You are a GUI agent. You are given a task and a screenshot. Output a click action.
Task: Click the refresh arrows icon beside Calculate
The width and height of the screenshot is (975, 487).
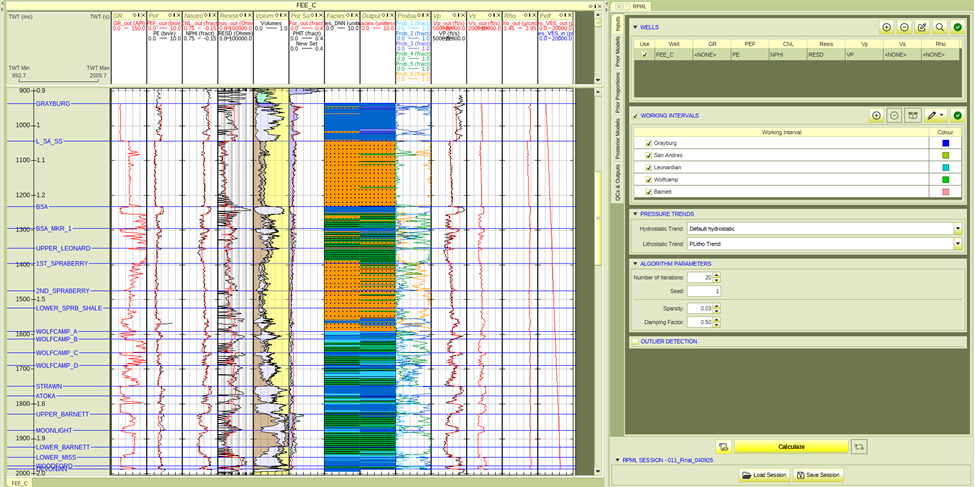tap(859, 447)
